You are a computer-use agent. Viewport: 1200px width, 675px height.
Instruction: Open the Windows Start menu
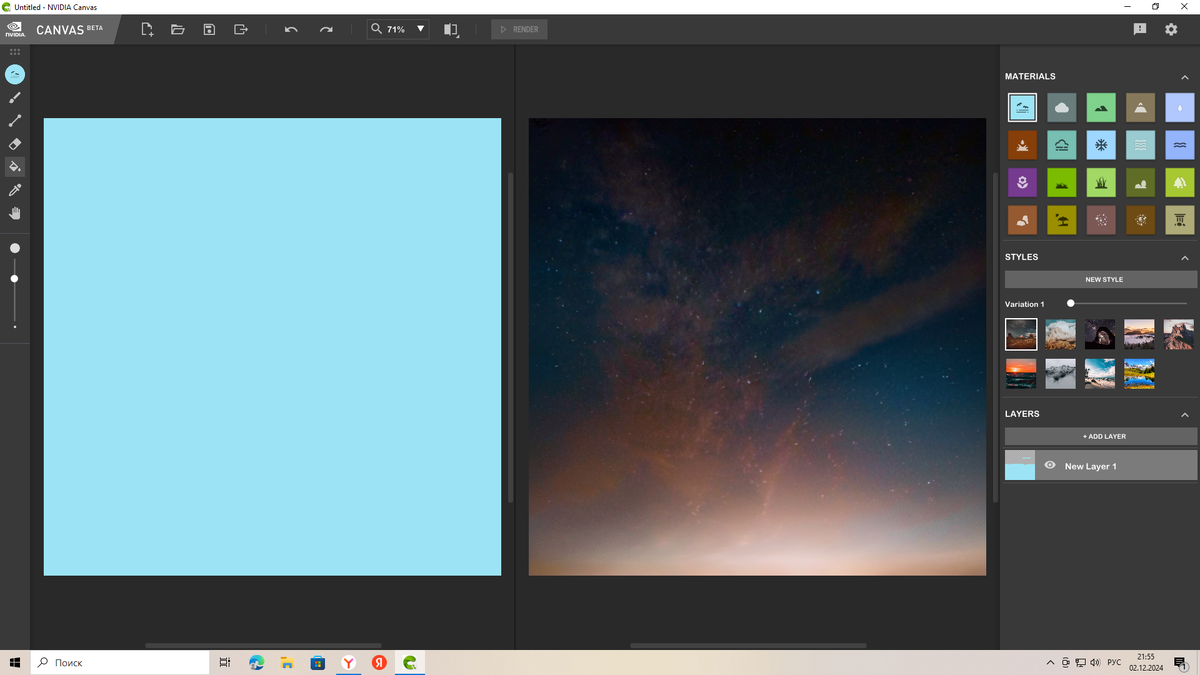point(15,662)
